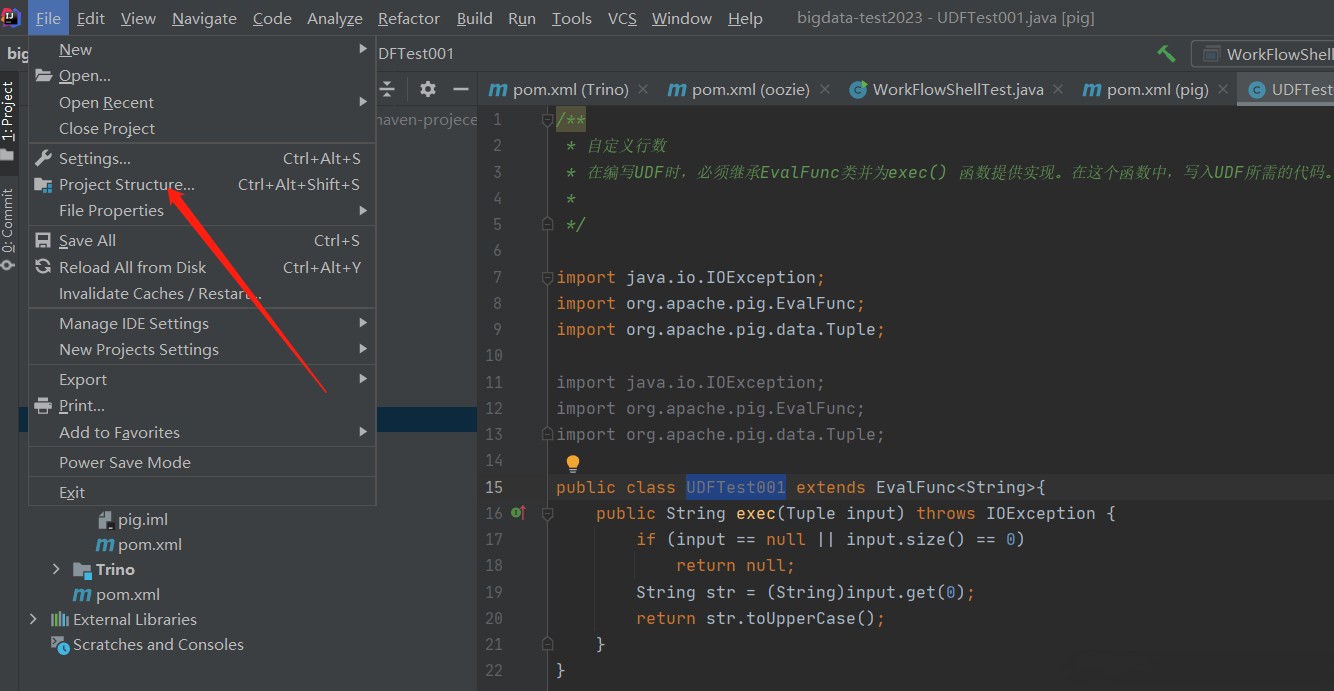Close the WorkFlowShellTest.java tab
Screen dimensions: 1334x691
pos(1058,89)
